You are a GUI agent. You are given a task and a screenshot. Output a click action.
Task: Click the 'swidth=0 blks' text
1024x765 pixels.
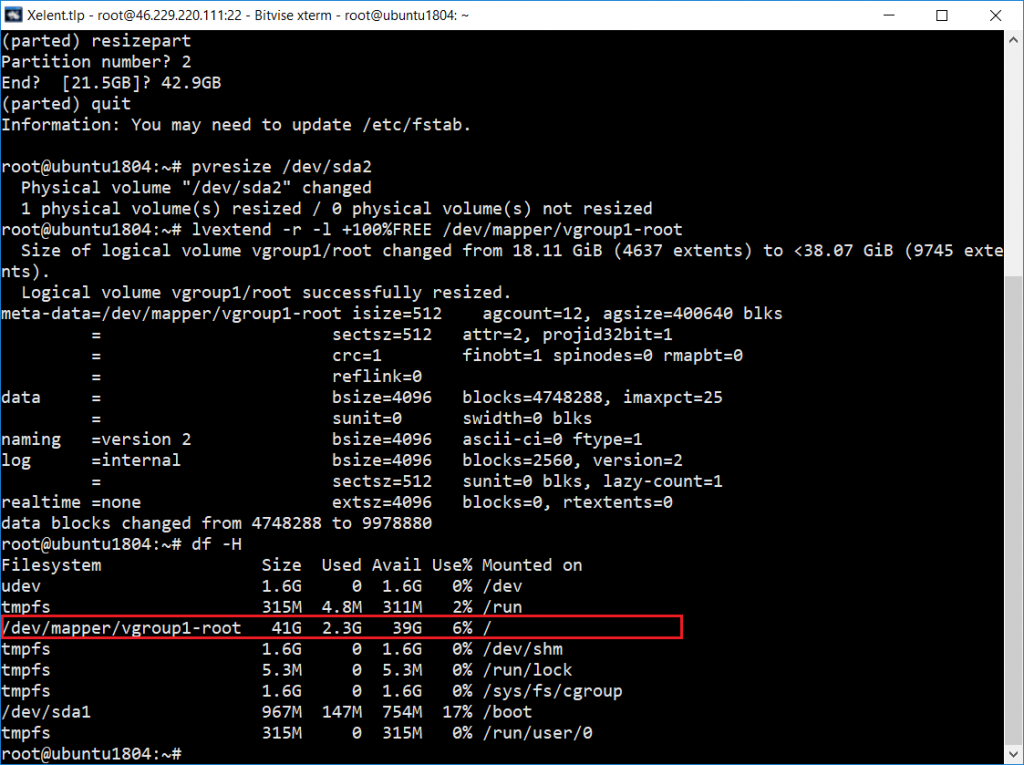527,418
